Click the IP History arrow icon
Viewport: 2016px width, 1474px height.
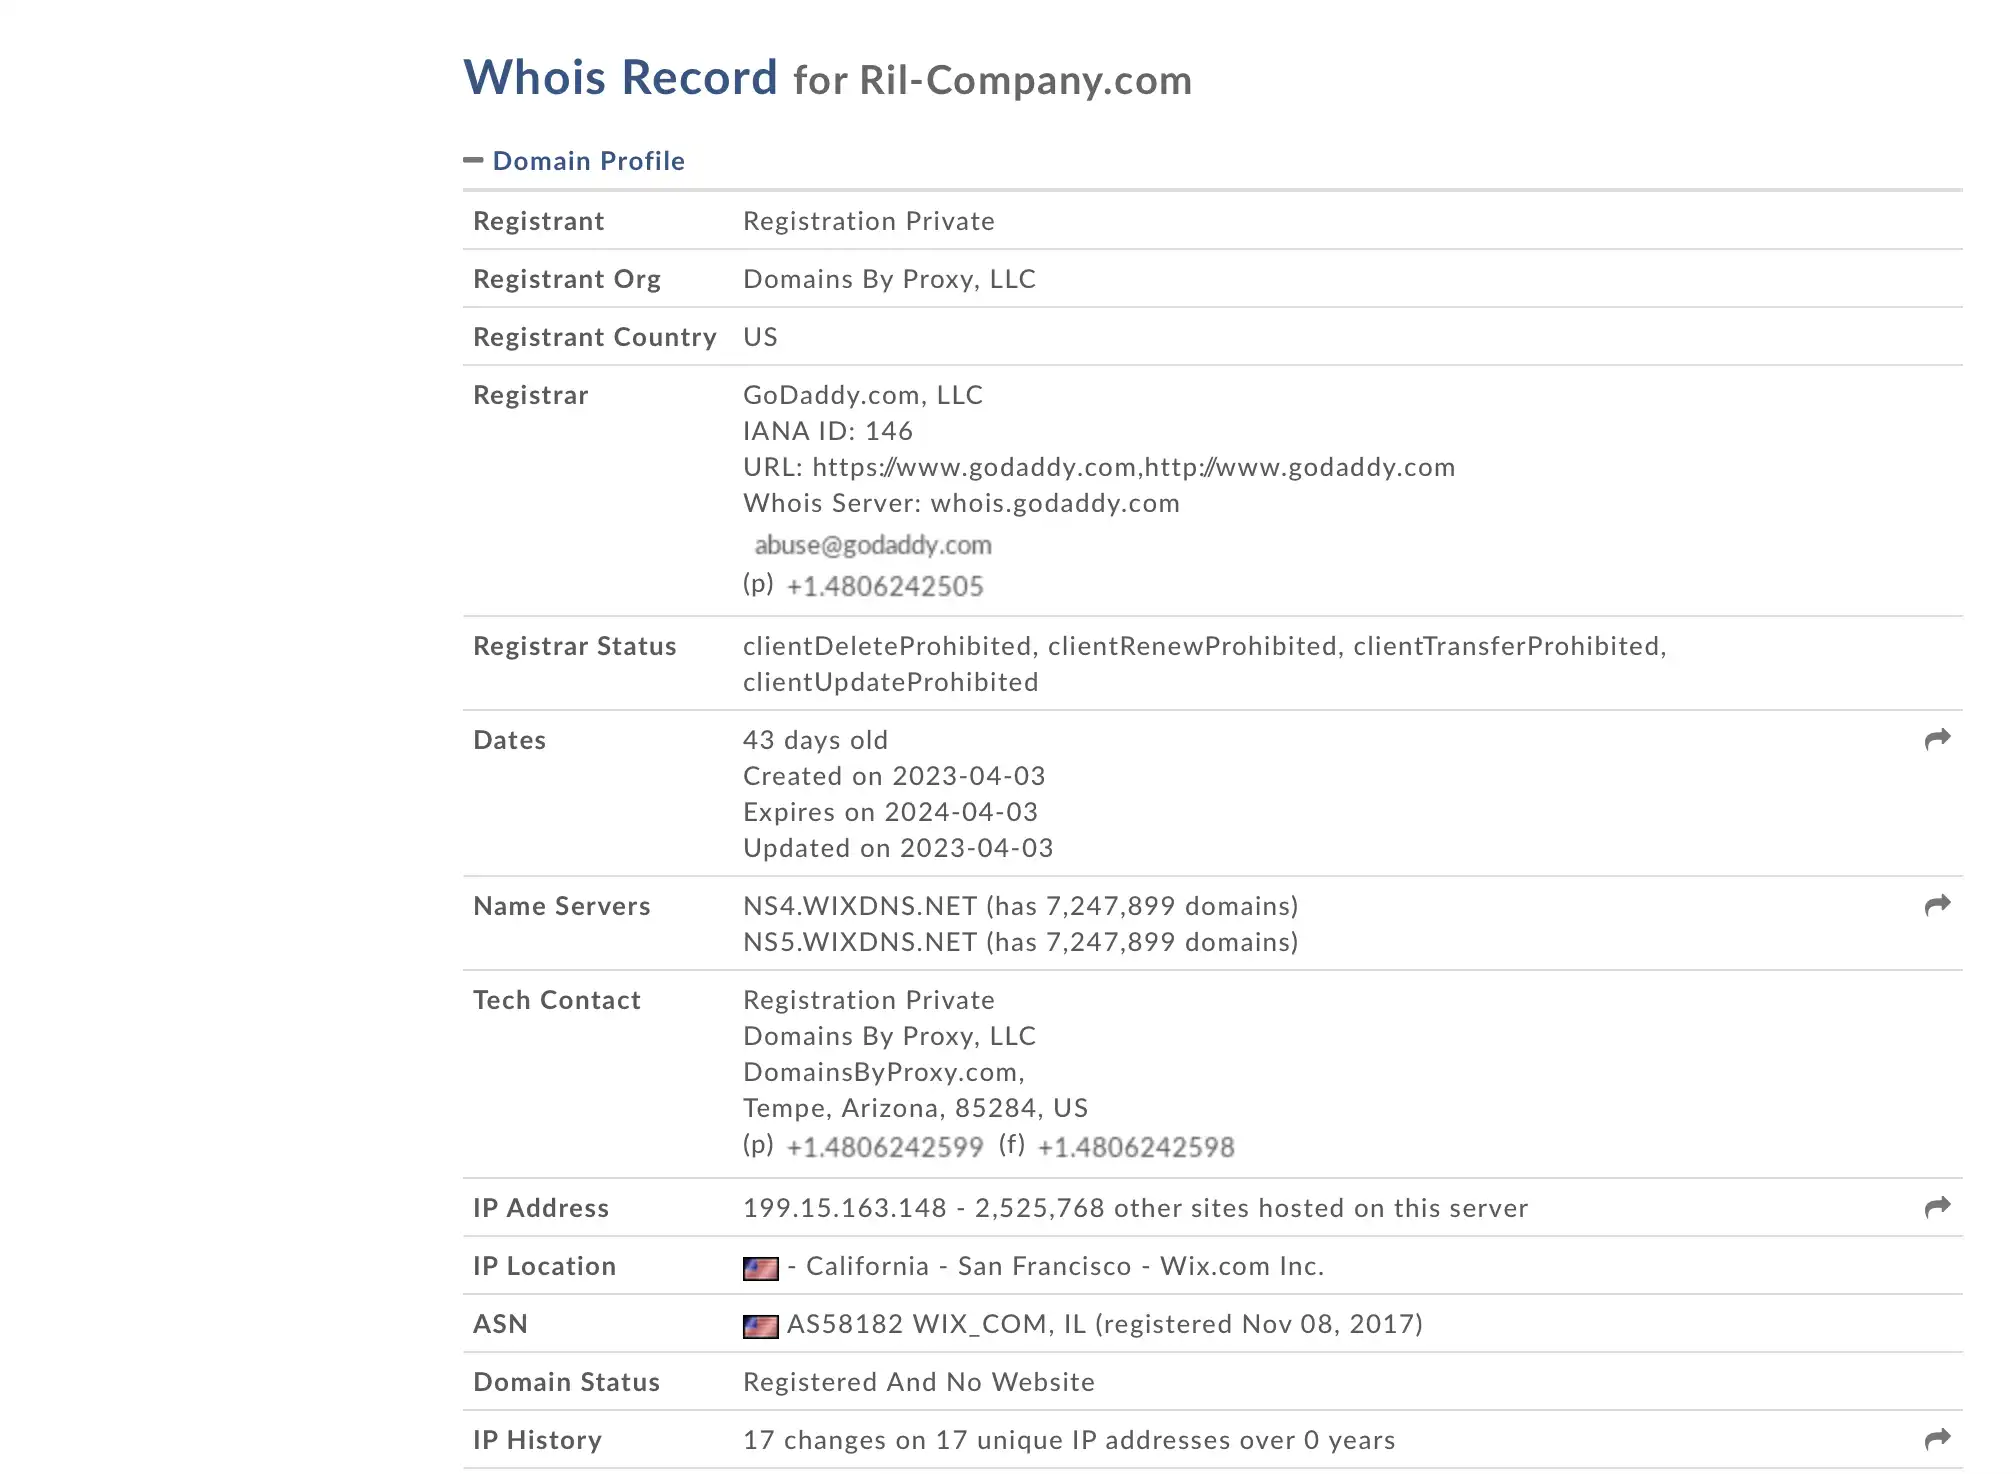(x=1937, y=1440)
